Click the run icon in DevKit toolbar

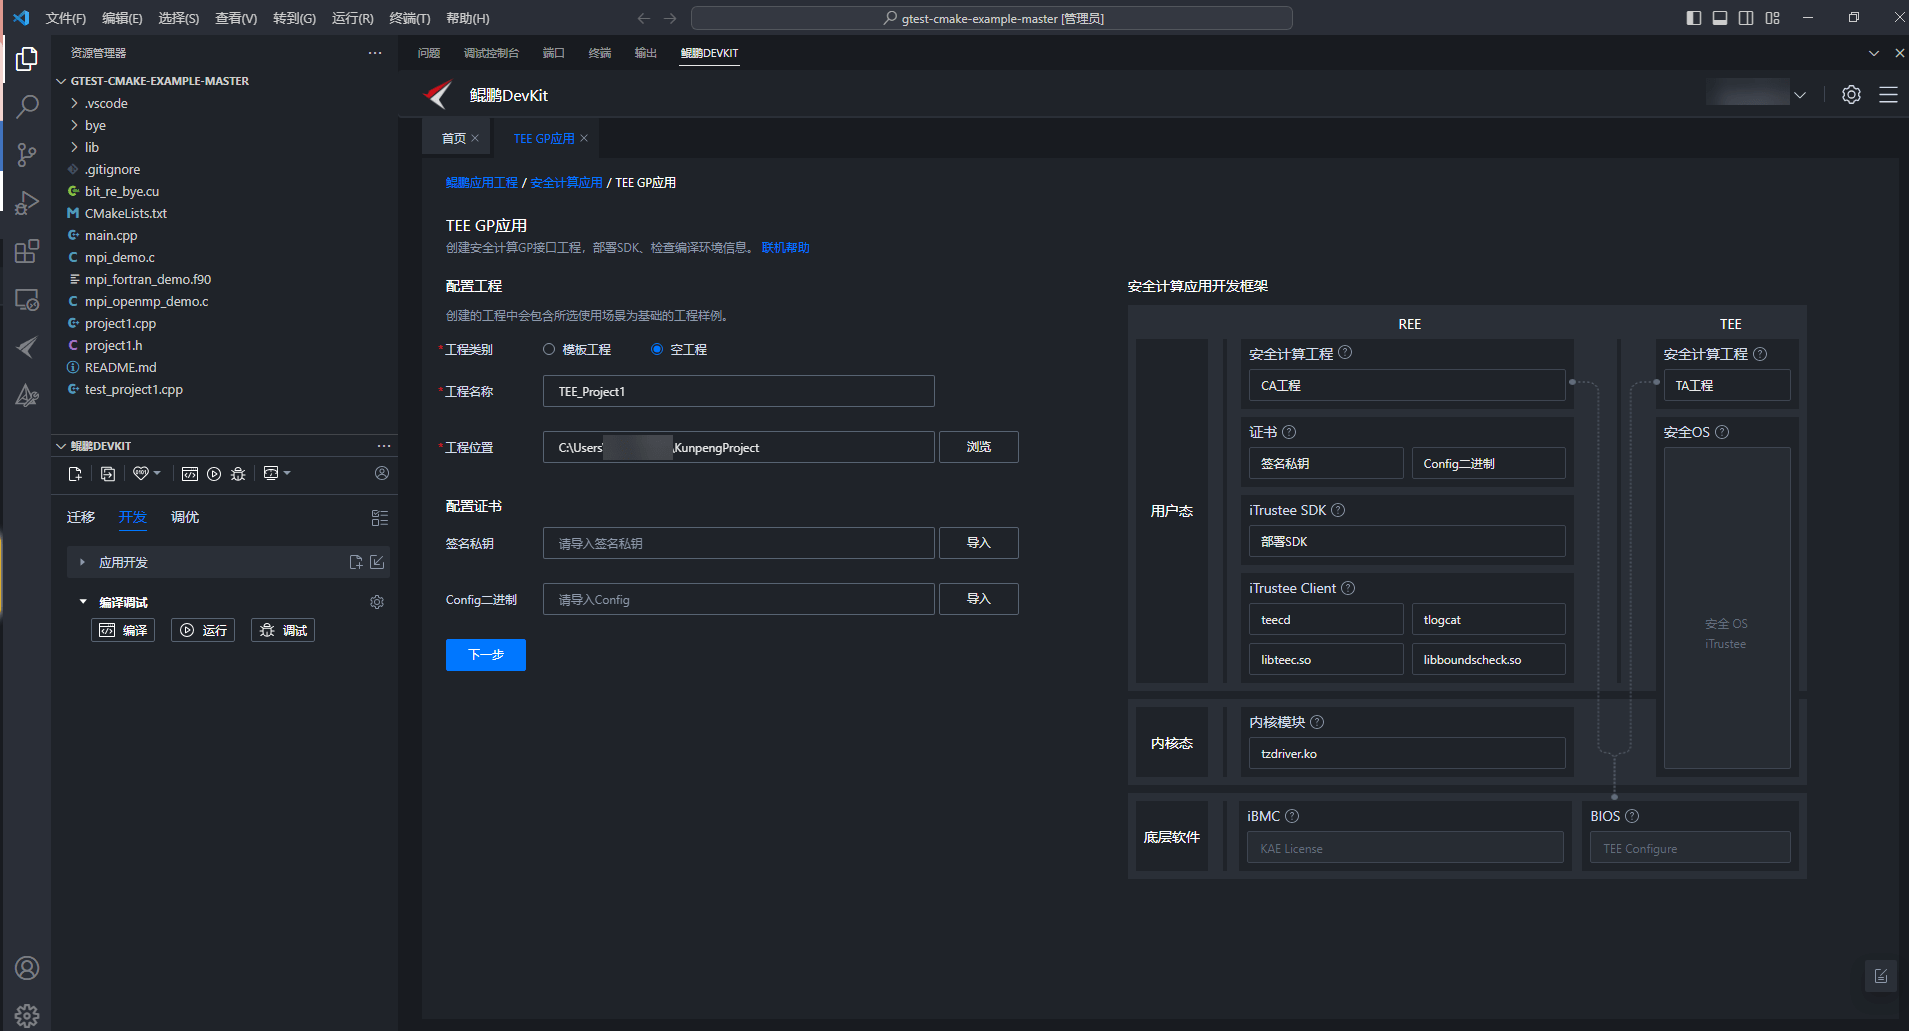(214, 474)
